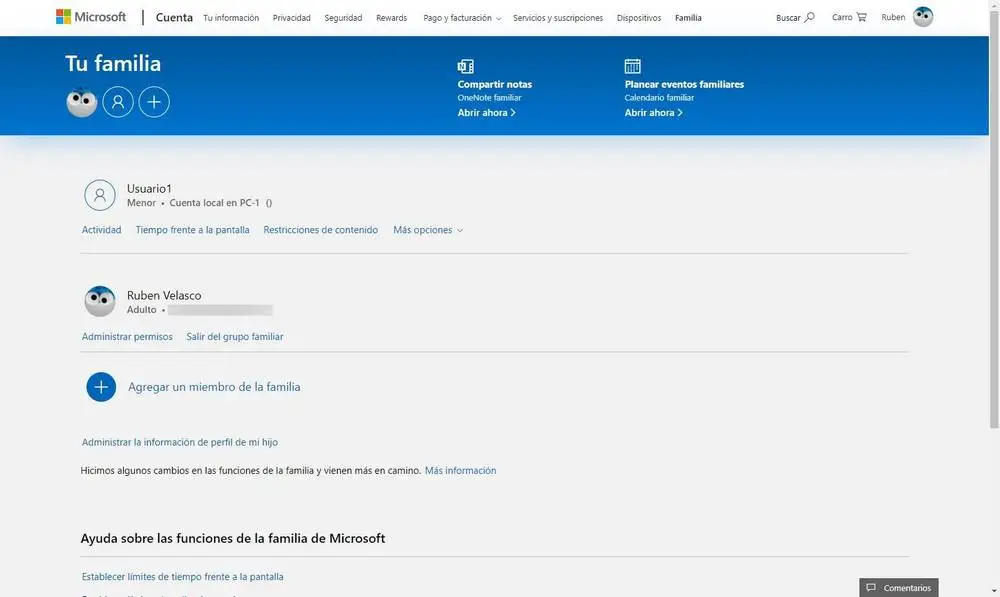Click Usuario1's profile avatar icon
1000x597 pixels.
[100, 195]
